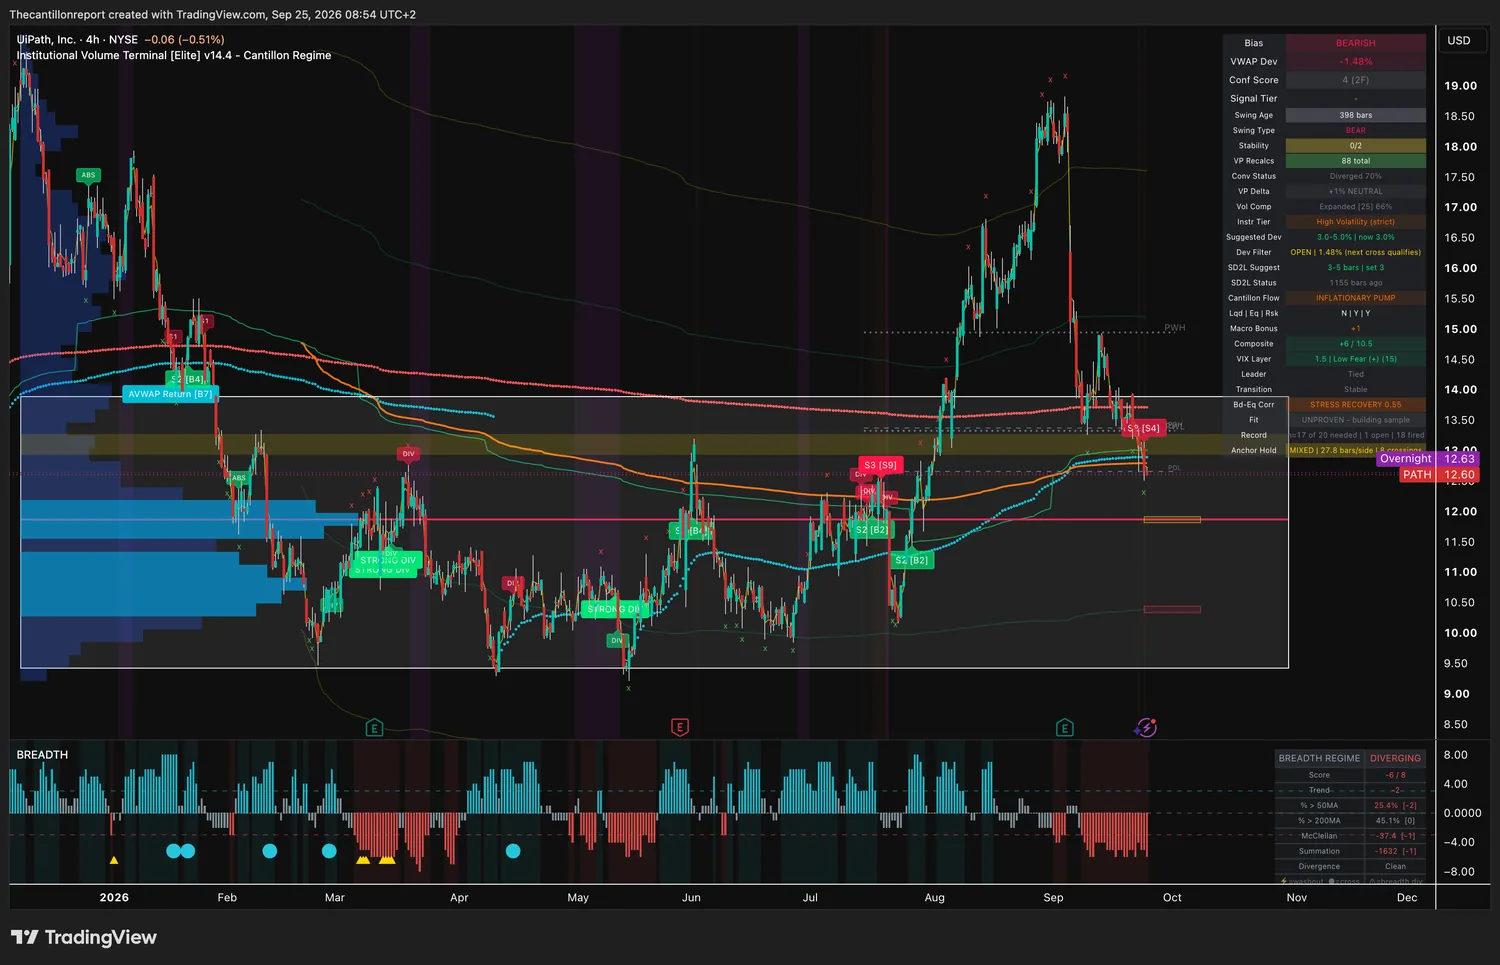Open the lightning event marker near late September
Screen dimensions: 1500x965
point(1146,728)
